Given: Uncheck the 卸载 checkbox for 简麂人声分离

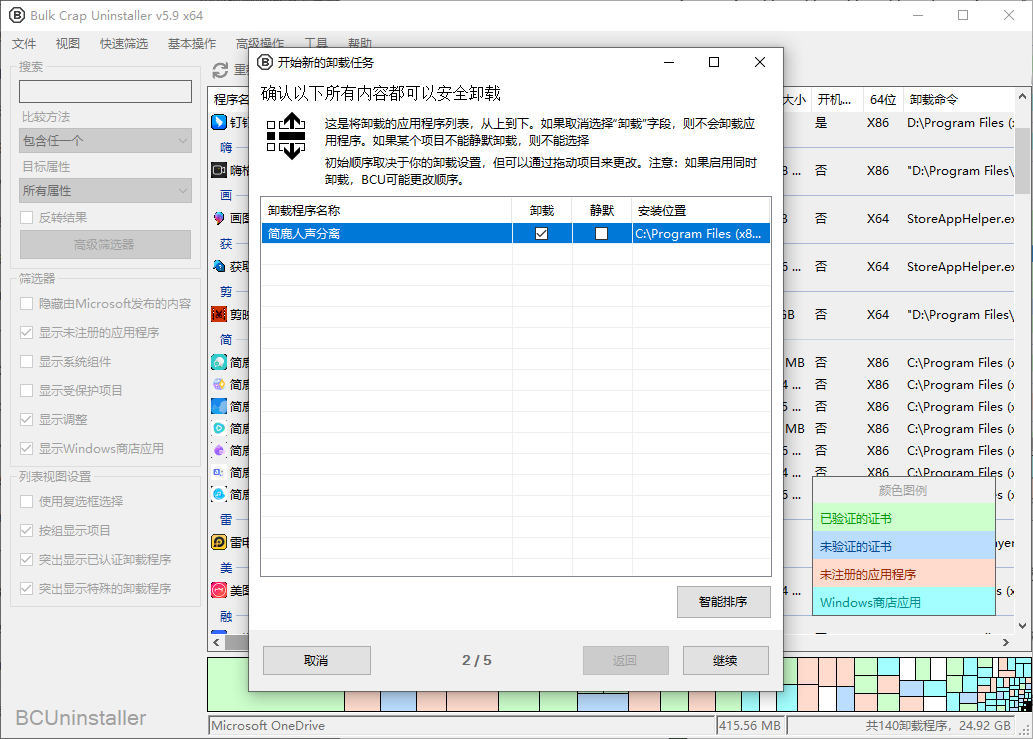Looking at the screenshot, I should 542,232.
